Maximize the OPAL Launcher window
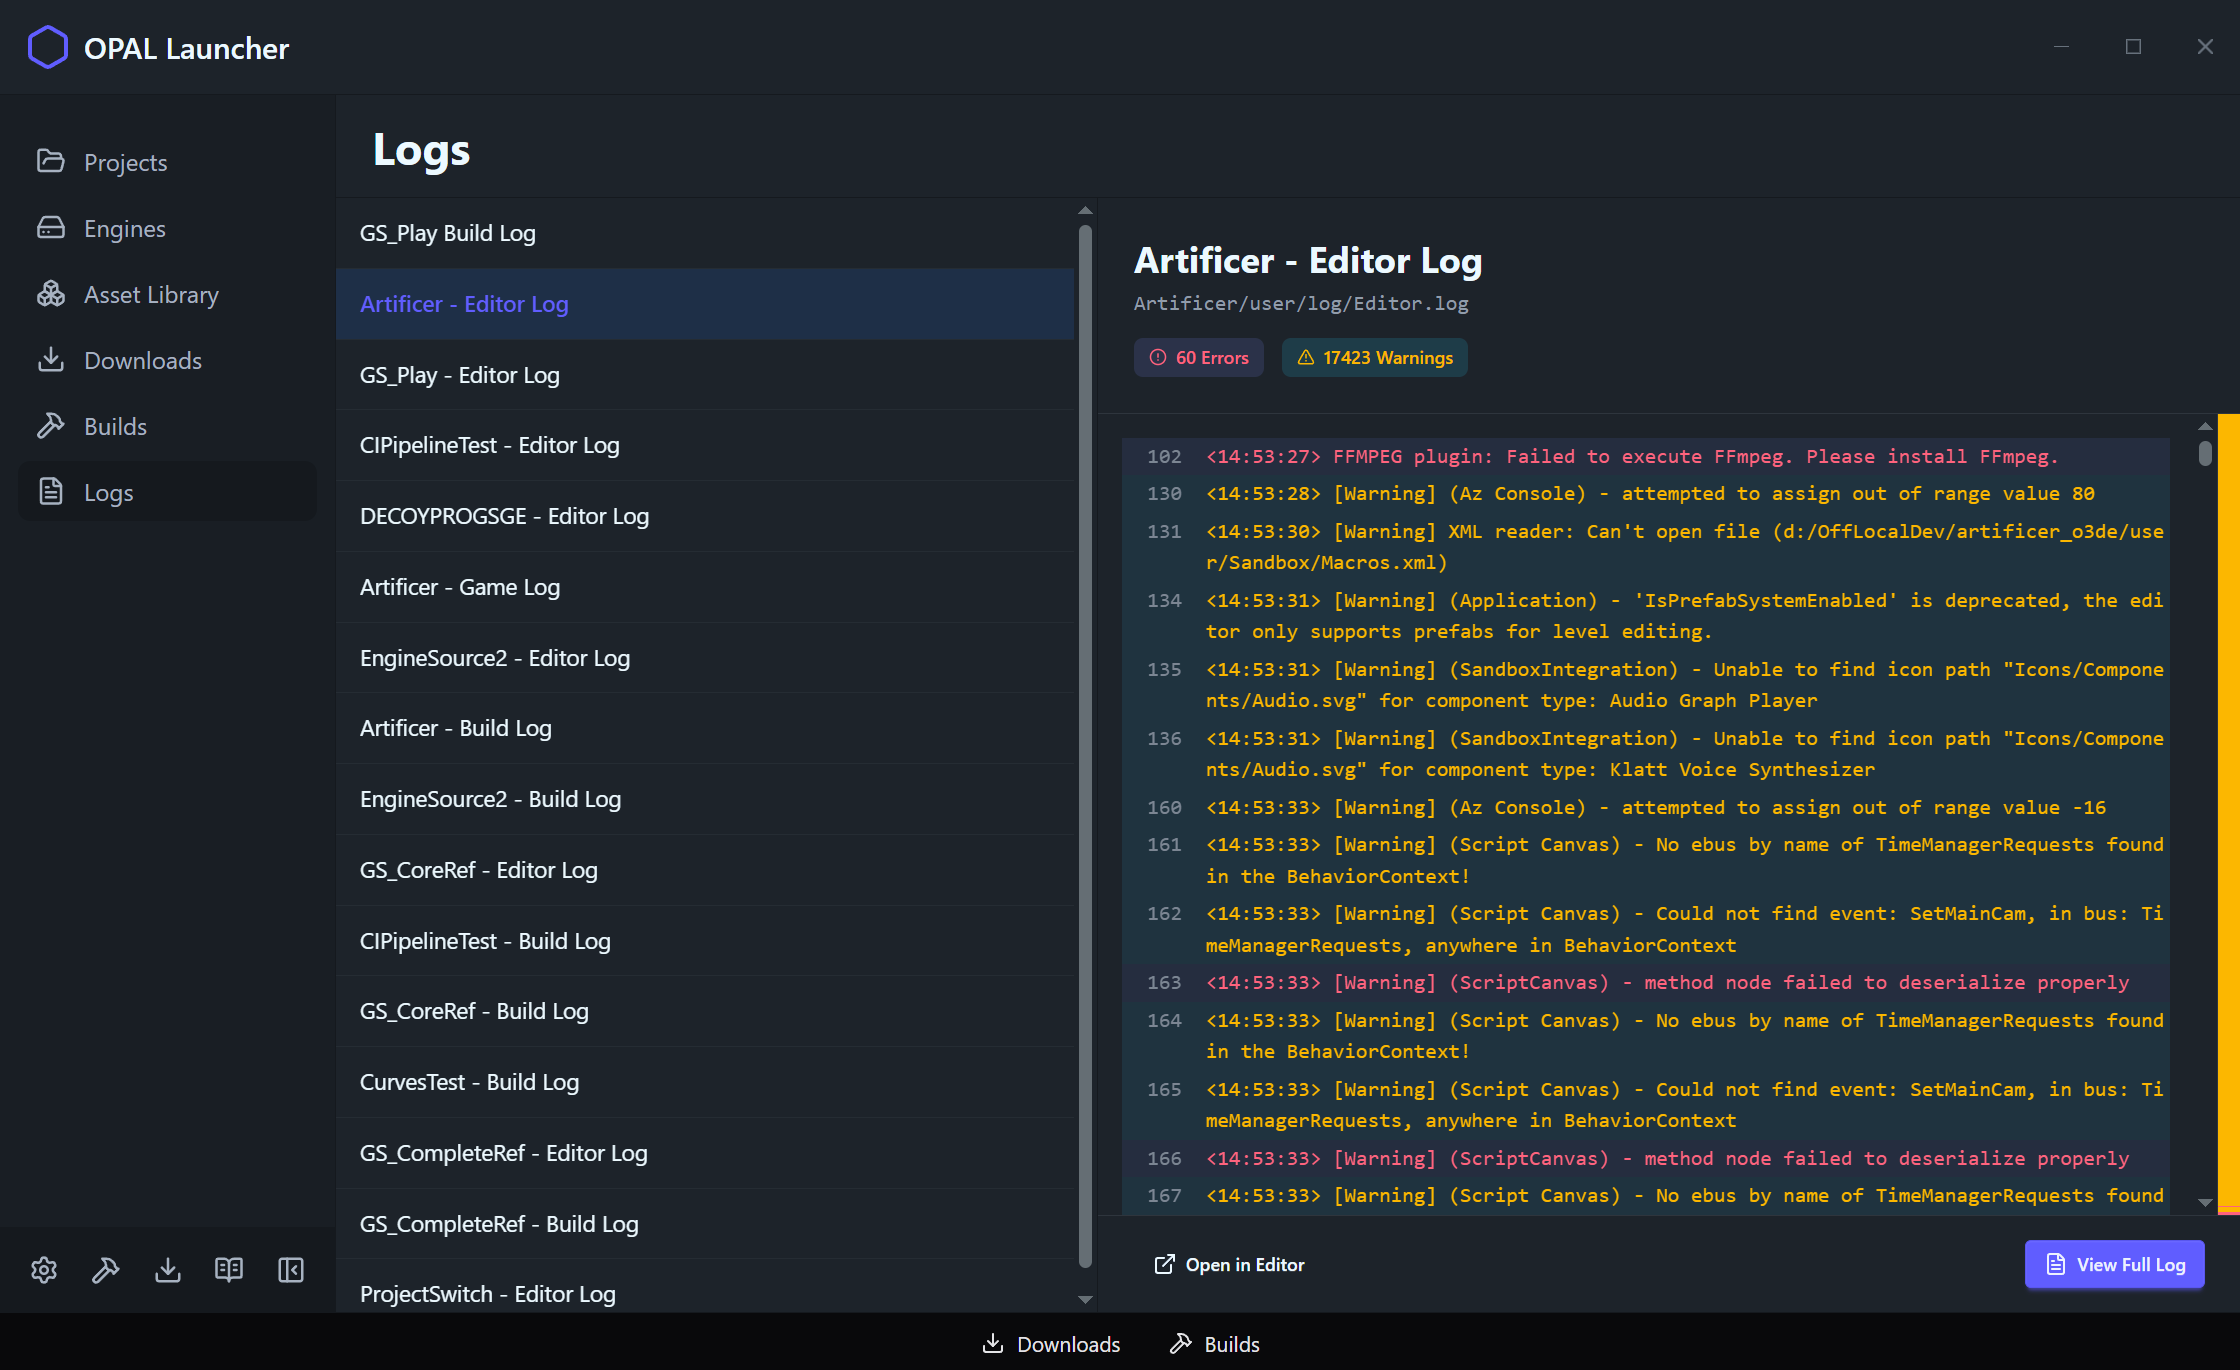Image resolution: width=2240 pixels, height=1370 pixels. (x=2133, y=47)
